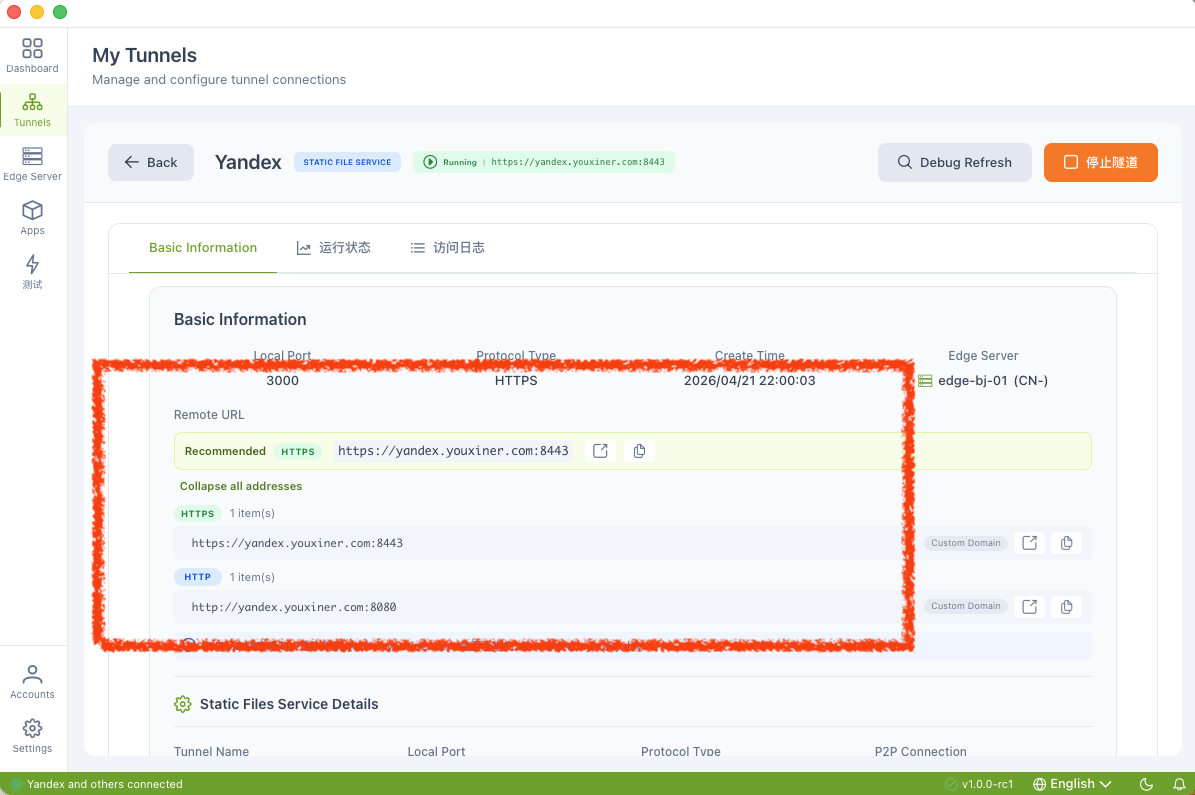Click the STATIC FILE SERVICE badge
The height and width of the screenshot is (795, 1195).
(x=347, y=162)
